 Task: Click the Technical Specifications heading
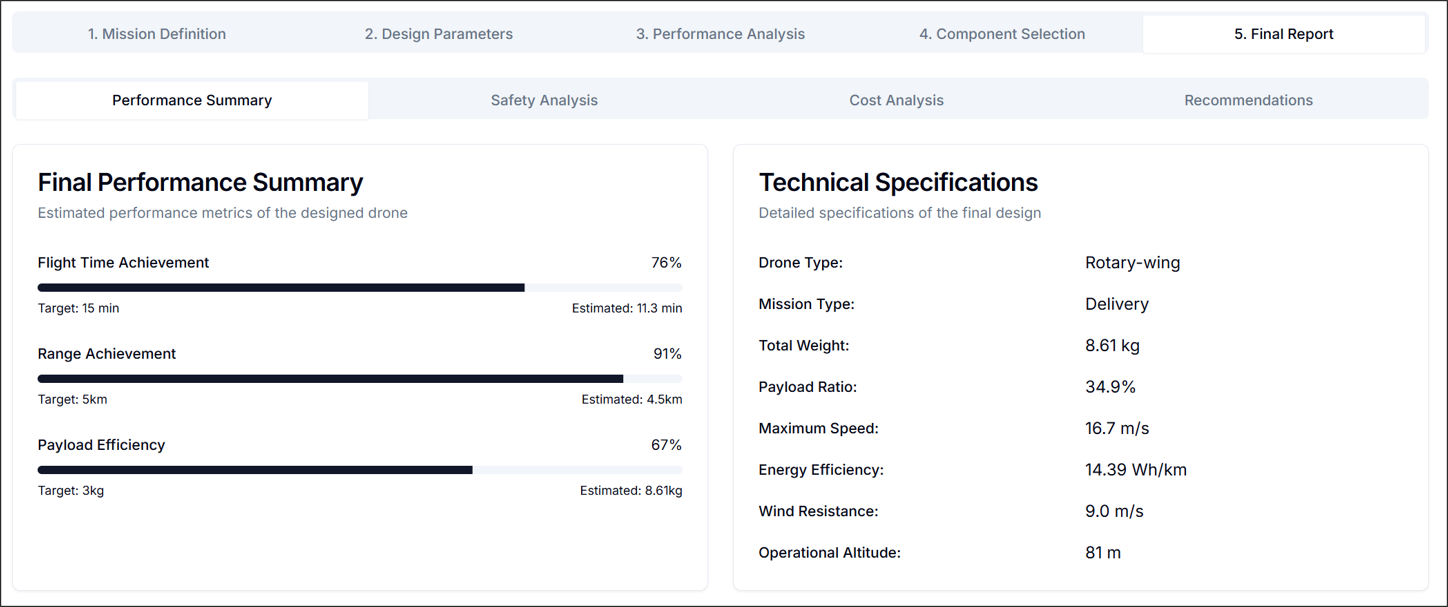click(x=898, y=182)
